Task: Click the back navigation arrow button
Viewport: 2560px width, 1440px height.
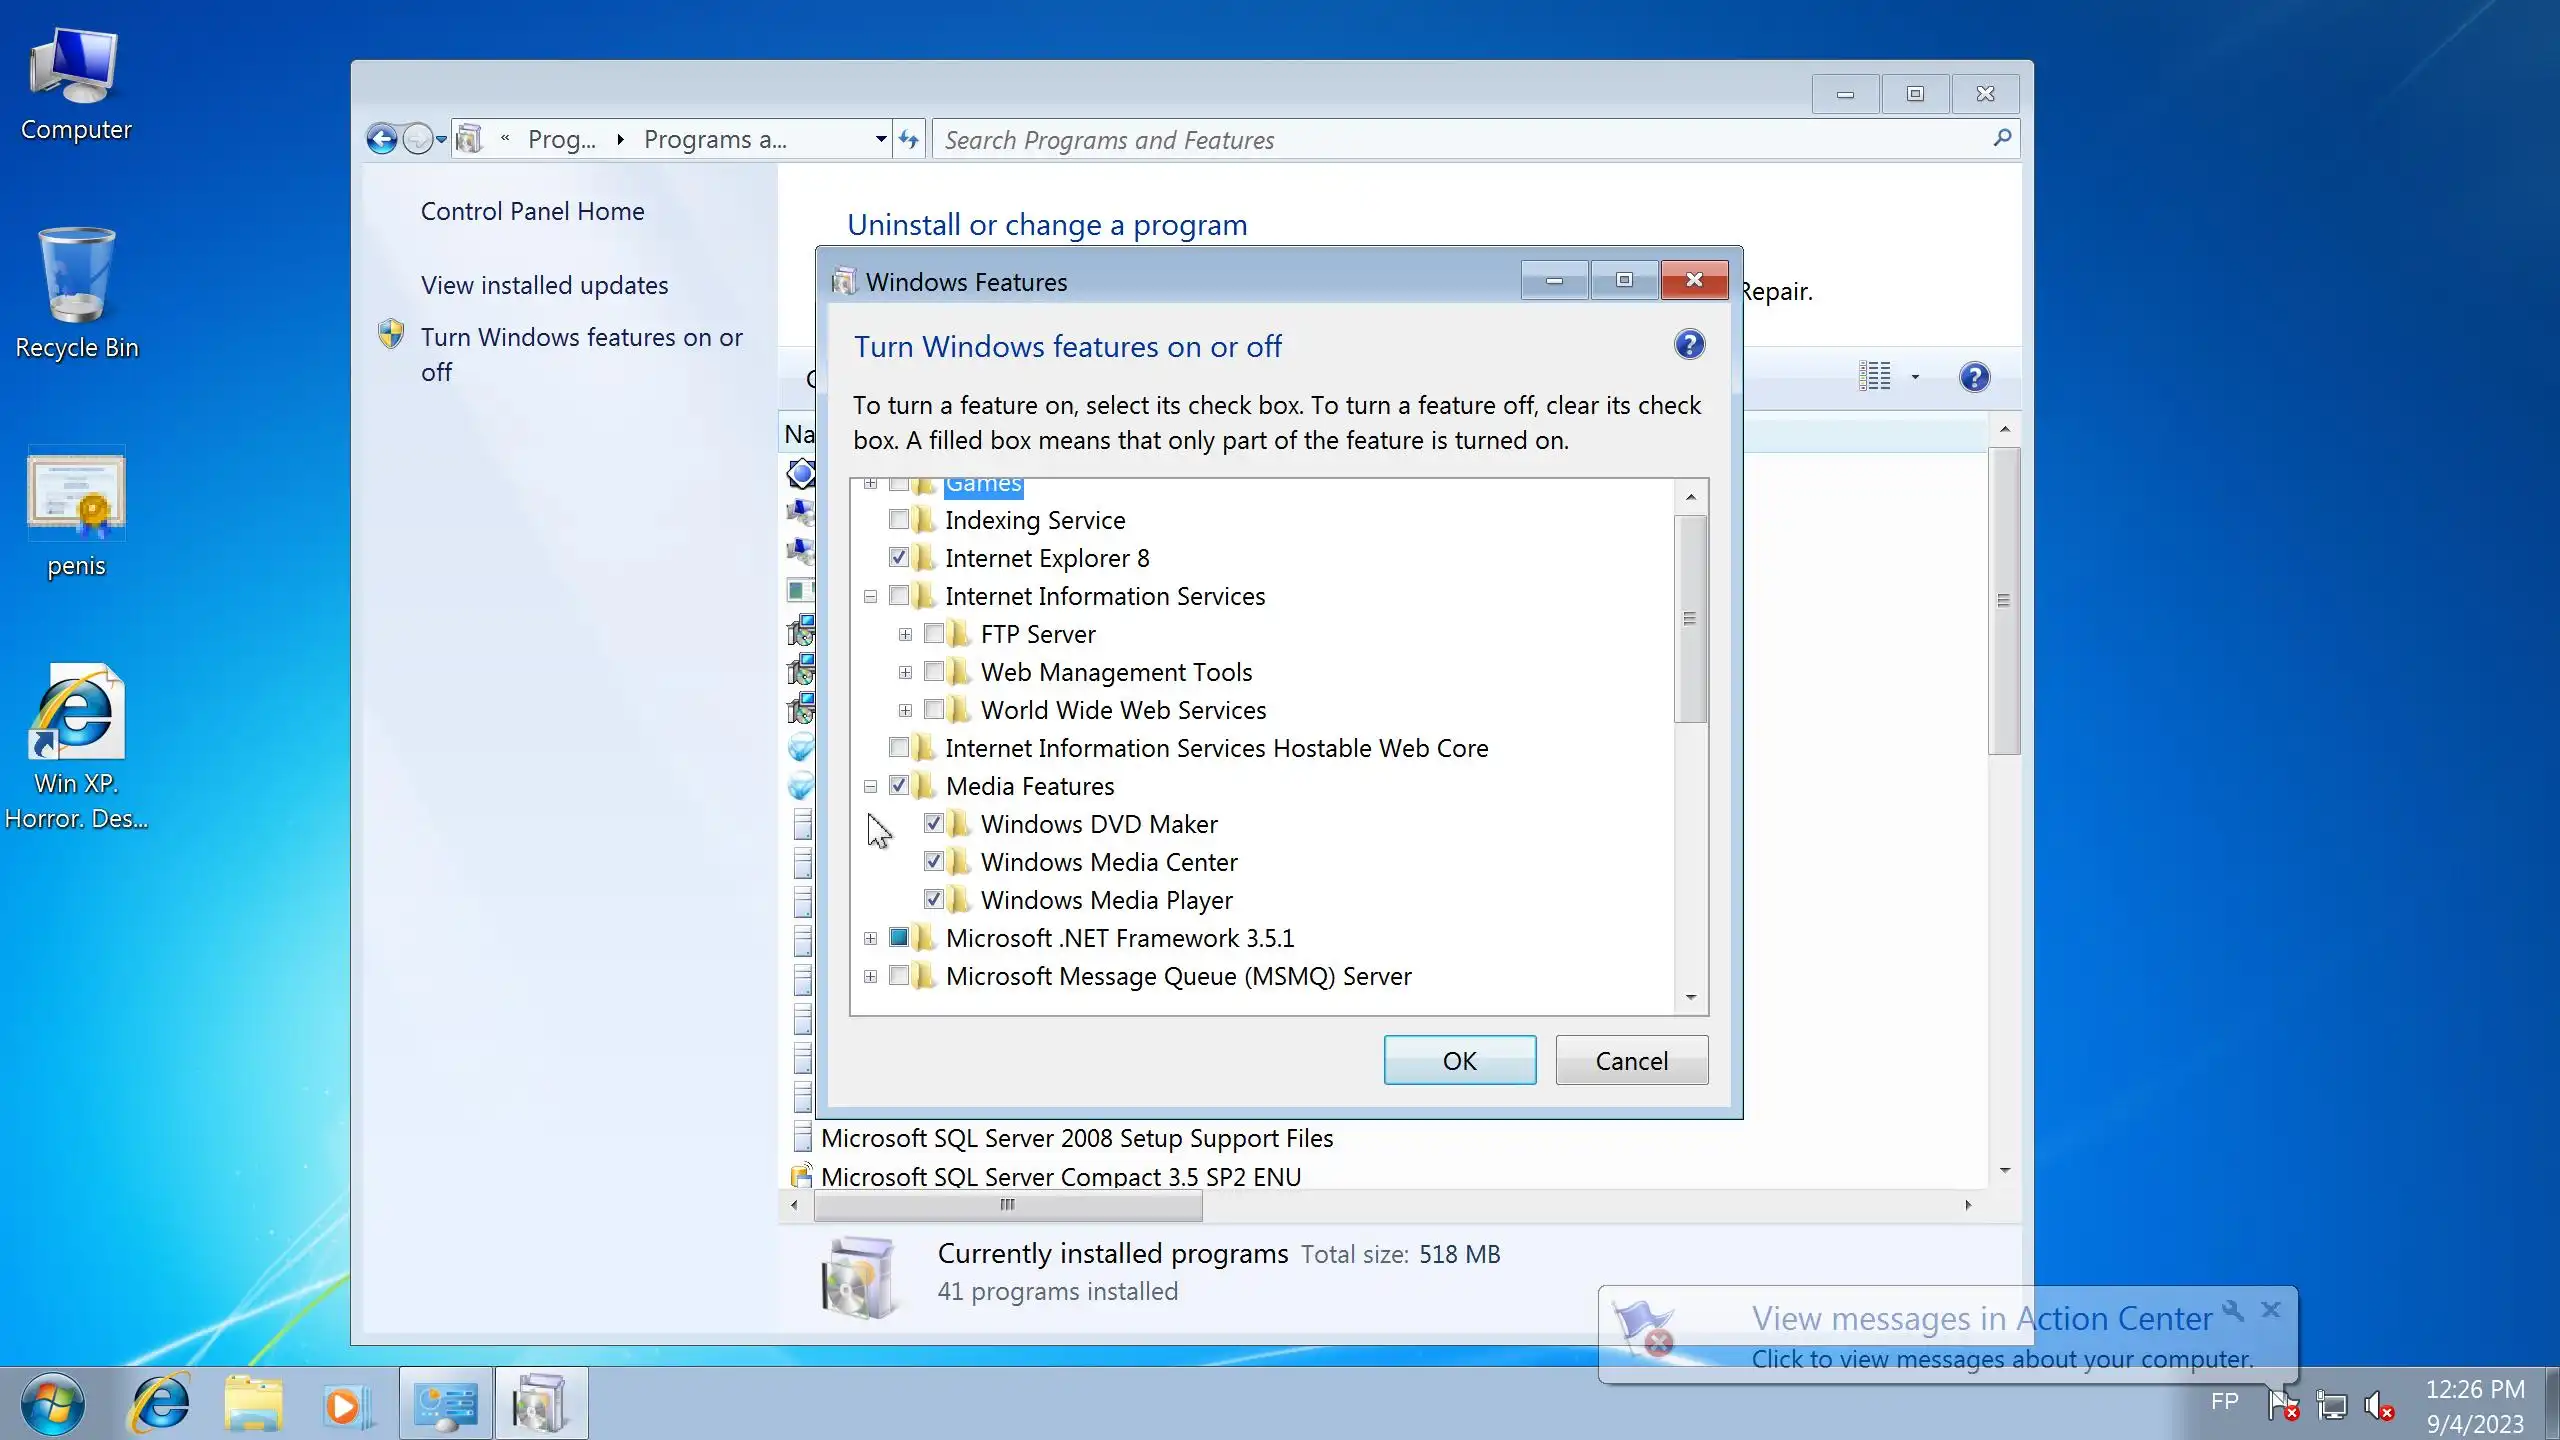Action: click(381, 139)
